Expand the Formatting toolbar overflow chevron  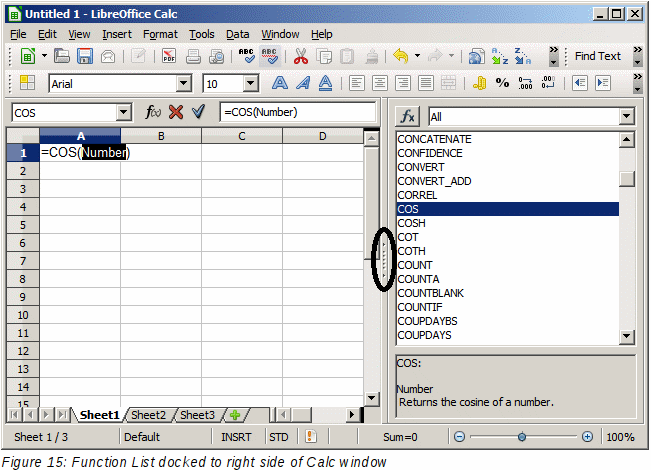(637, 83)
